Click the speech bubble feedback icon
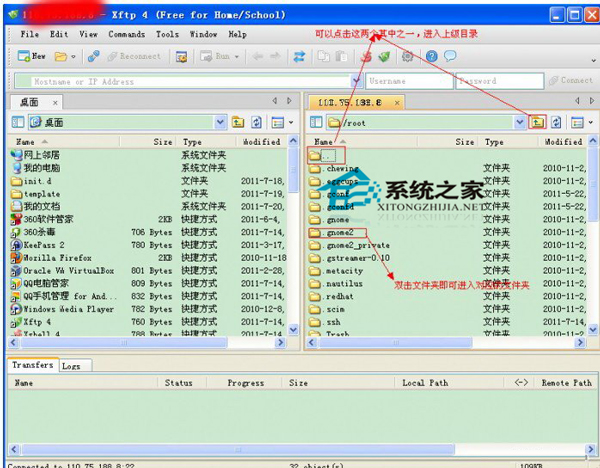Screen dimensions: 600x468 (450, 56)
